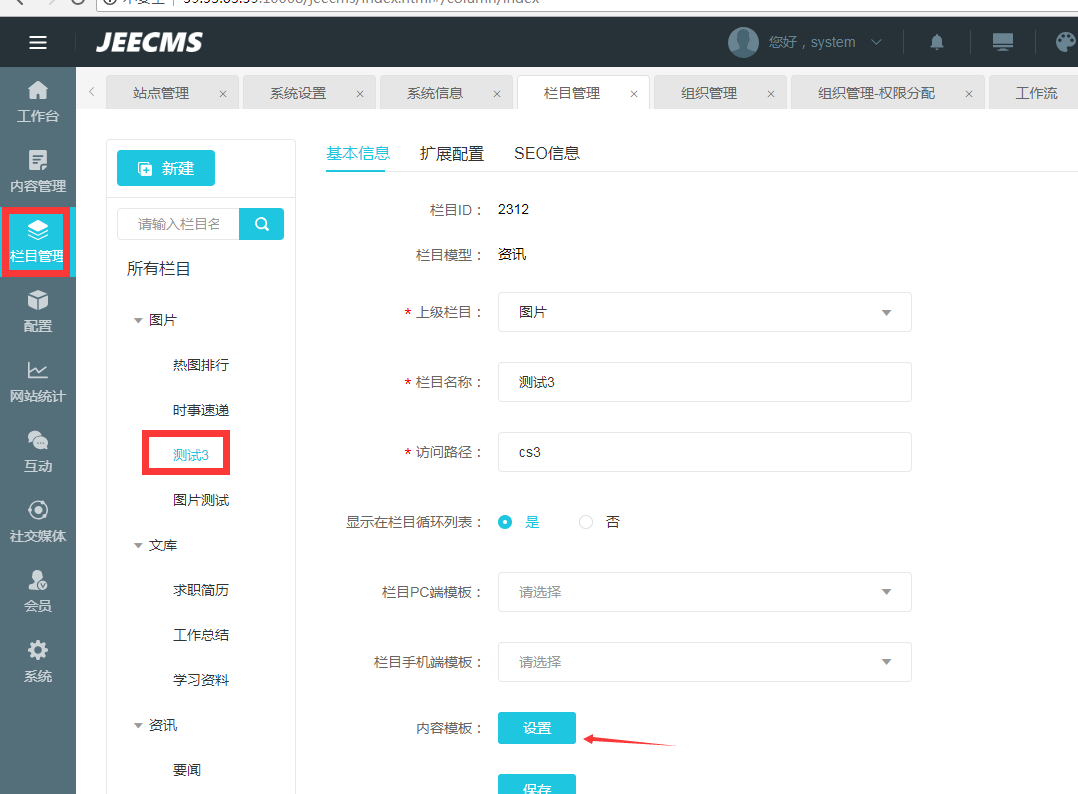Click the monitor preview icon in header
Screen dimensions: 1078x794
point(1002,43)
